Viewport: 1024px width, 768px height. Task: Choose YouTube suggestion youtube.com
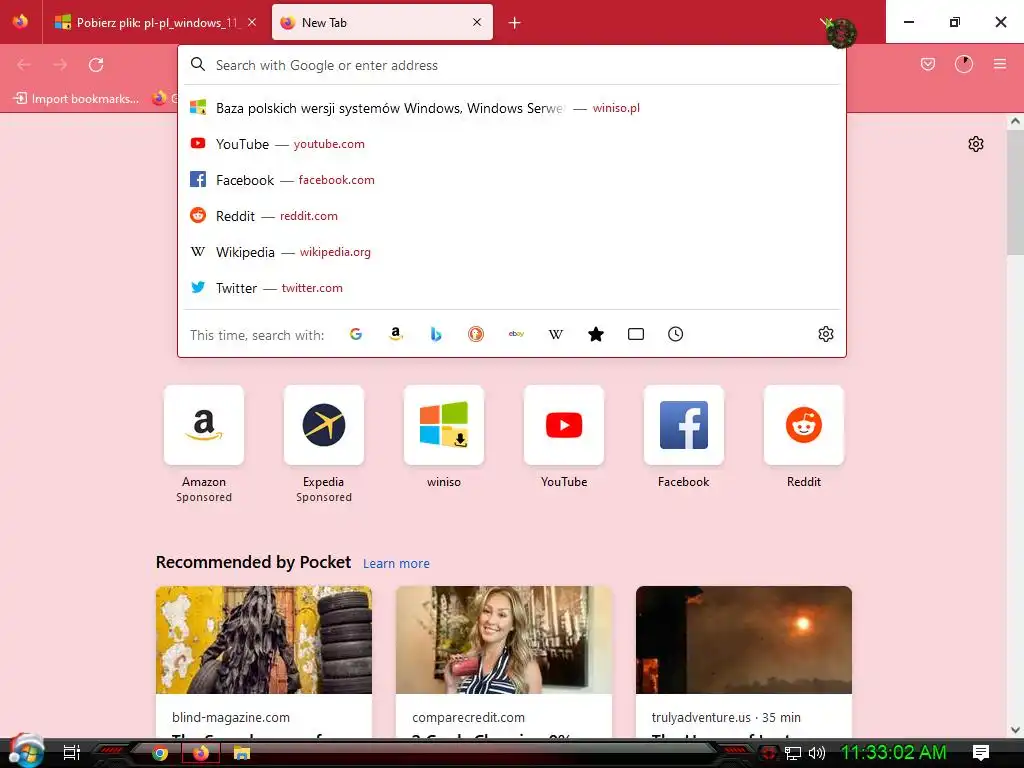coord(512,144)
